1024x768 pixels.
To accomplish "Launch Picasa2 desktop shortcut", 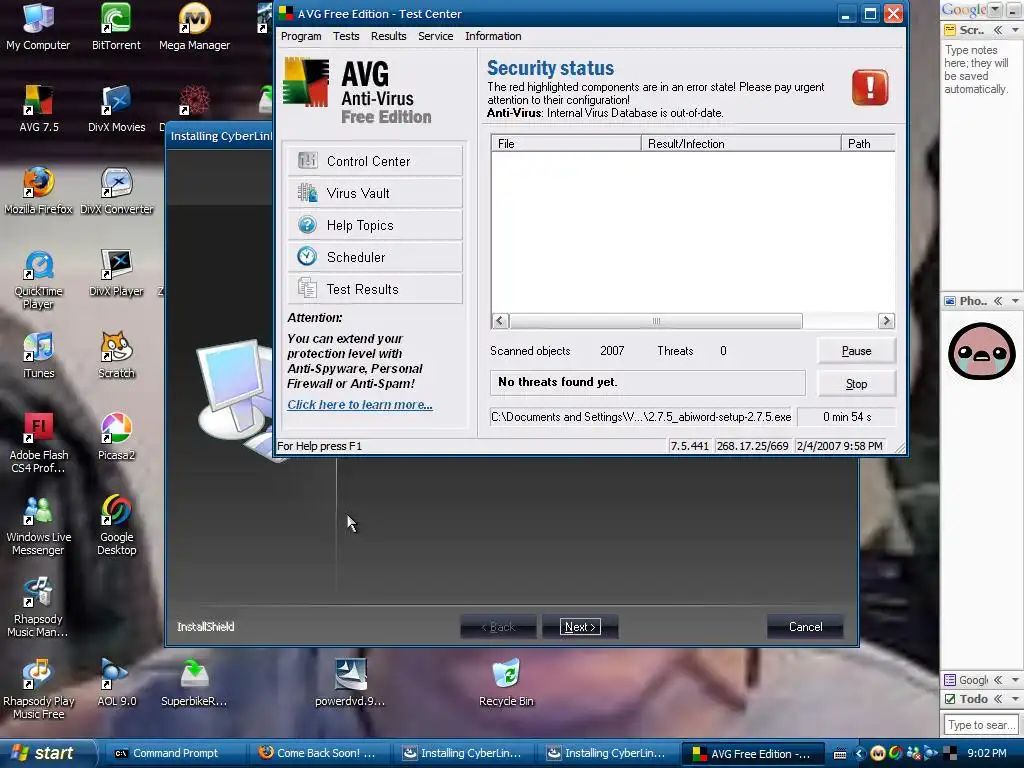I will tap(116, 436).
